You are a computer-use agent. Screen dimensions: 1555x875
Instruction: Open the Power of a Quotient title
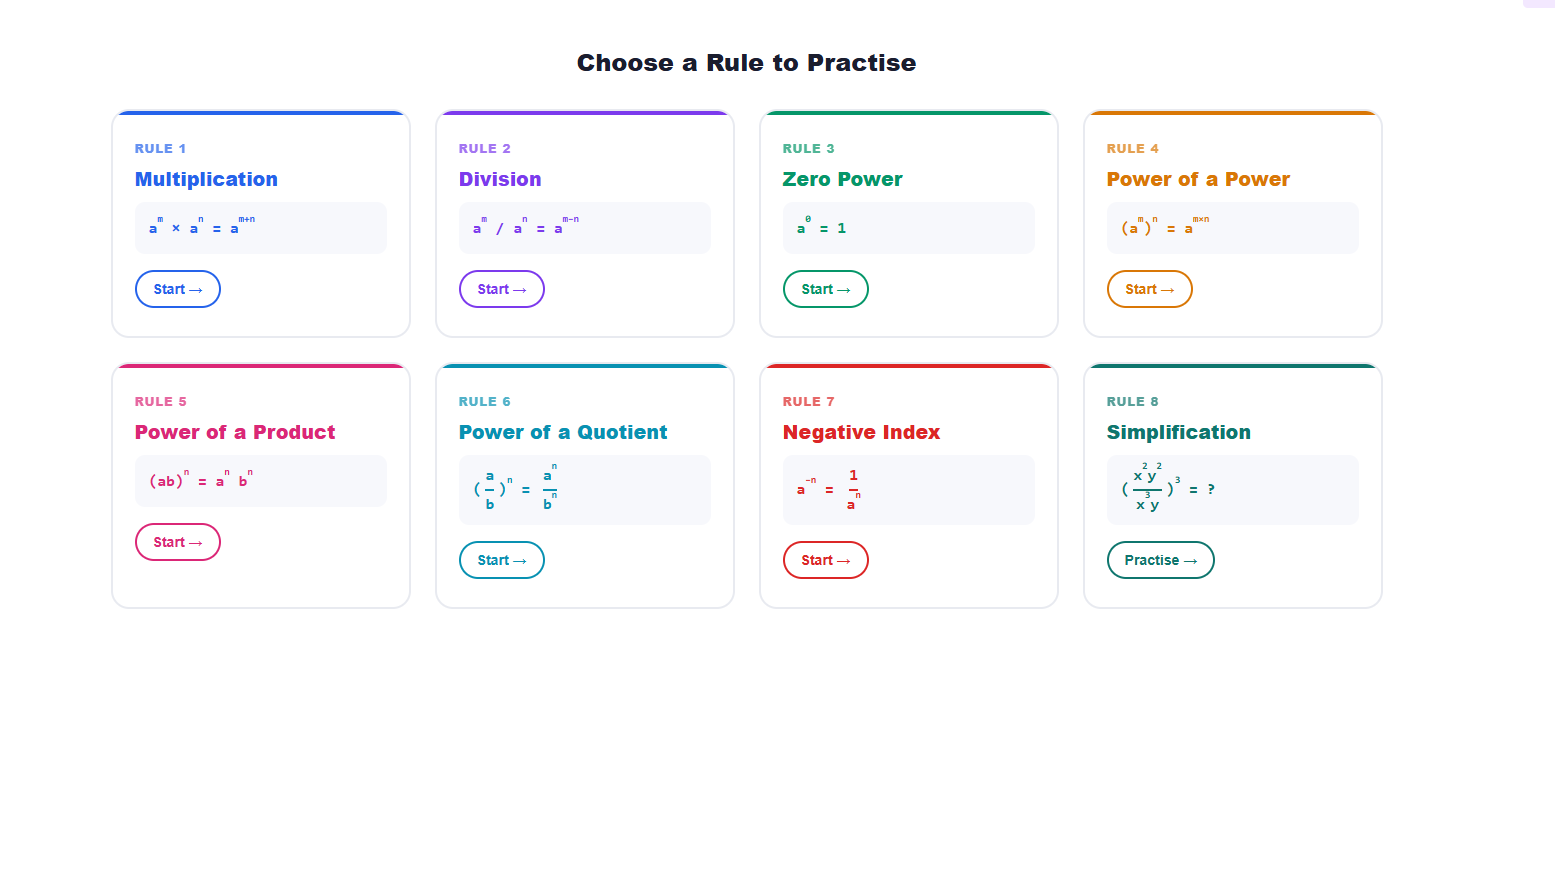click(x=562, y=432)
